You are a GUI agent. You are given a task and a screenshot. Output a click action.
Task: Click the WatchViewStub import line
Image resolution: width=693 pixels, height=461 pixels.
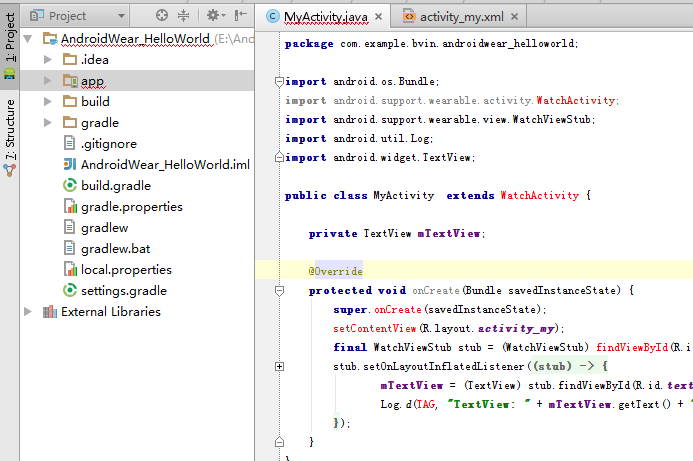point(440,119)
